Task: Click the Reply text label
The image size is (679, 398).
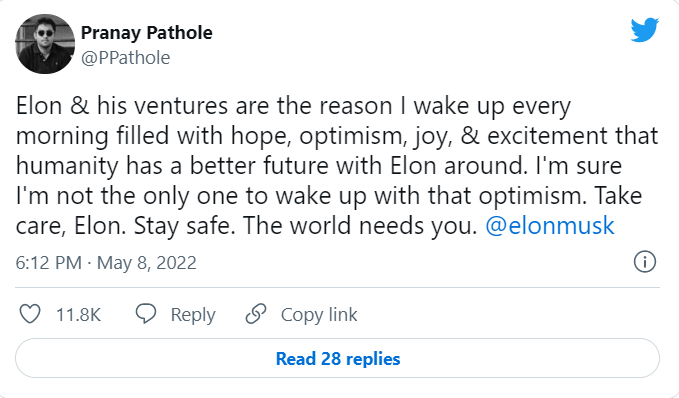Action: point(193,315)
